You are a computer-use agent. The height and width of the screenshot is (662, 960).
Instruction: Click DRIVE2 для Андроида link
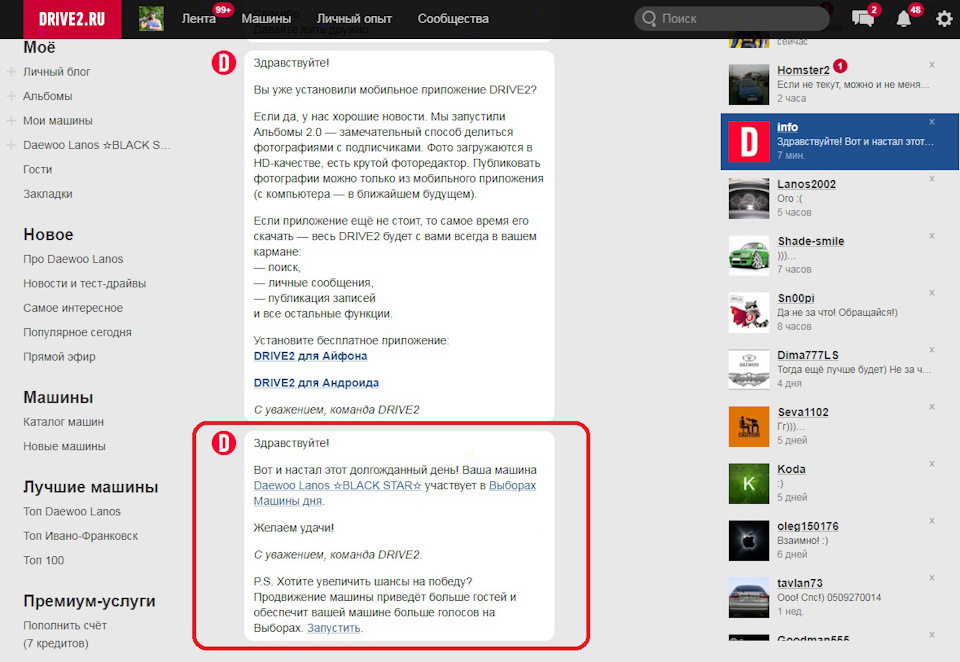coord(316,383)
